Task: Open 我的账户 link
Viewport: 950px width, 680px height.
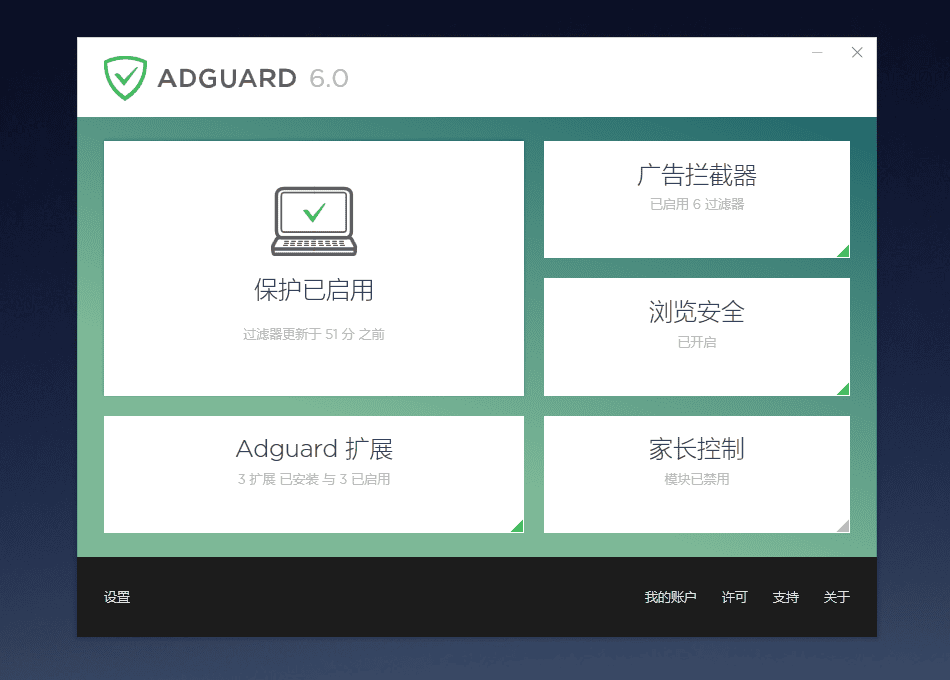Action: click(670, 597)
